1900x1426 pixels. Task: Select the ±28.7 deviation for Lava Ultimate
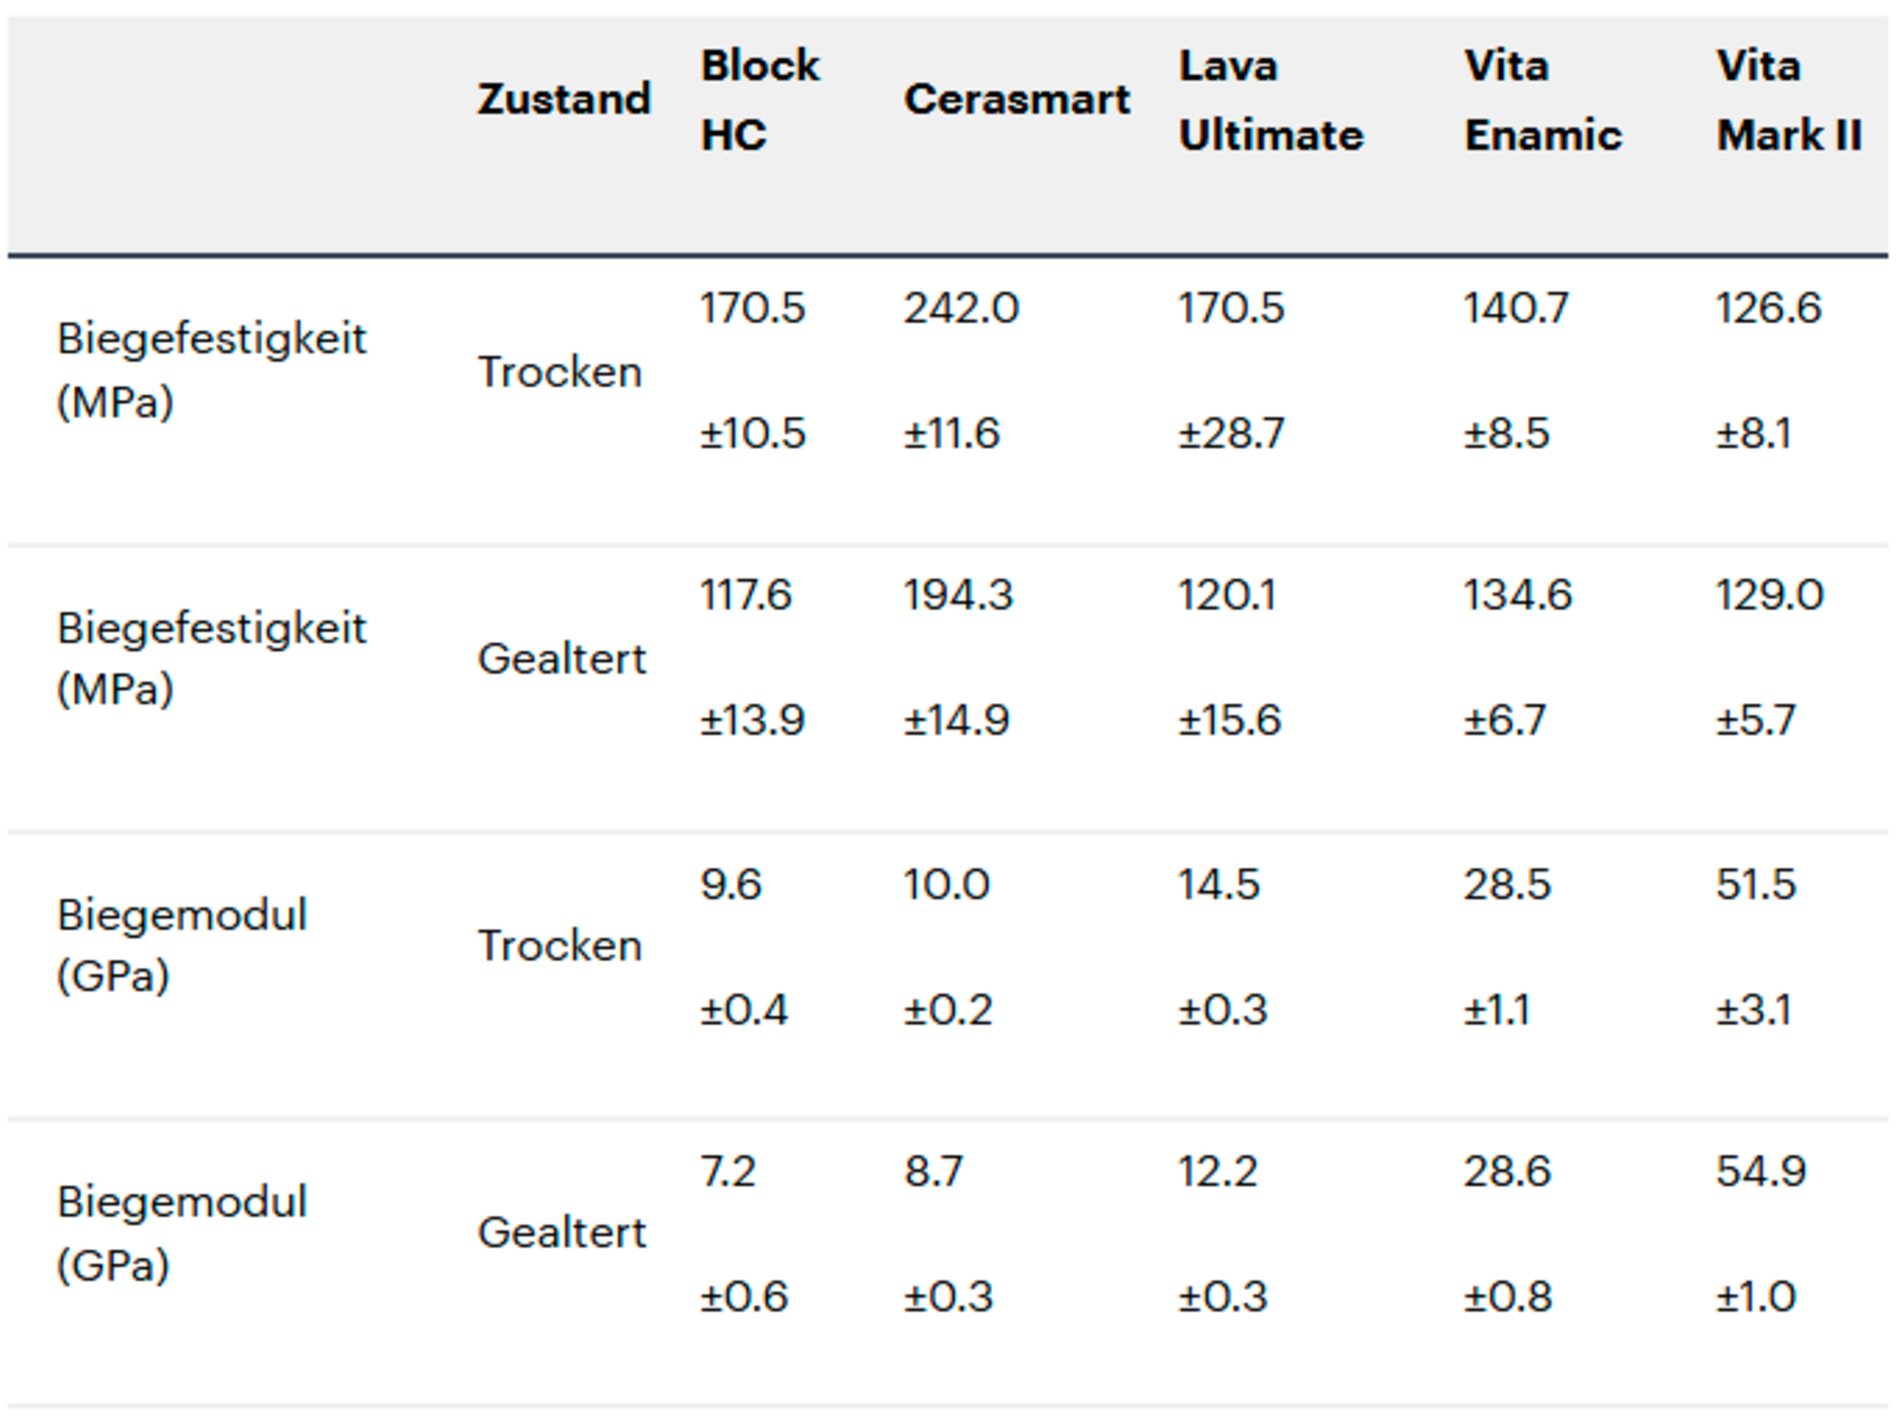1230,434
